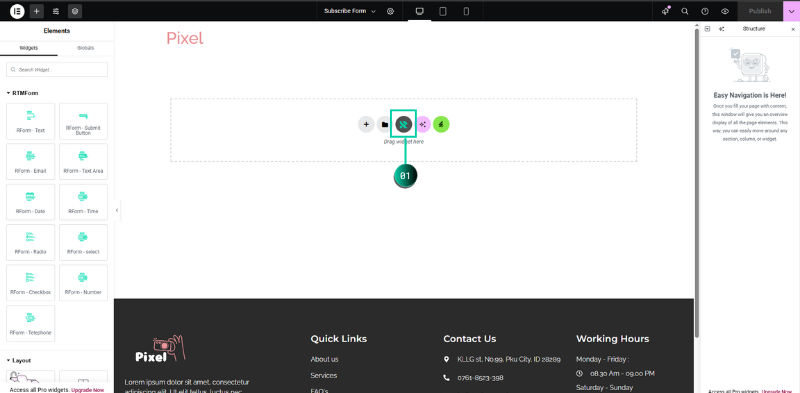Select the RForm - Telephone widget
The width and height of the screenshot is (800, 393).
tap(31, 324)
